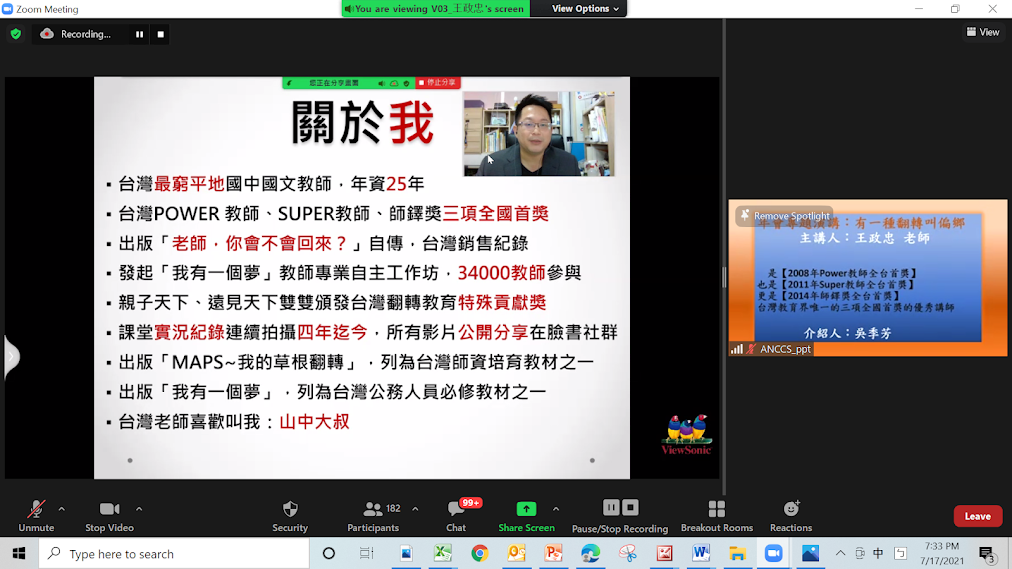Click the taskbar search box

tap(174, 554)
